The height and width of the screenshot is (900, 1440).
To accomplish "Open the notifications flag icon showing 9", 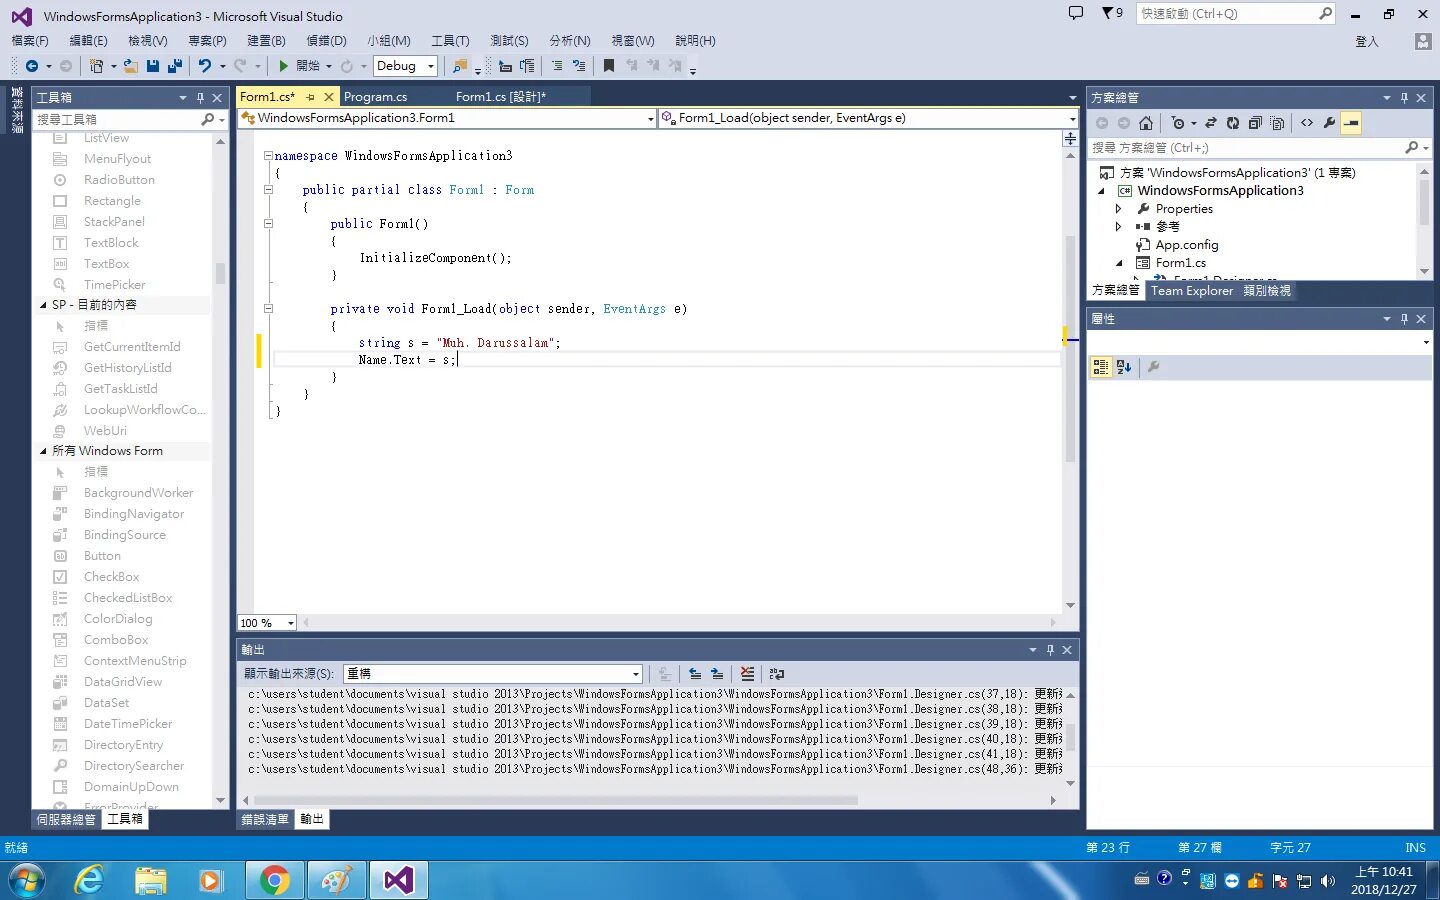I will click(1112, 14).
